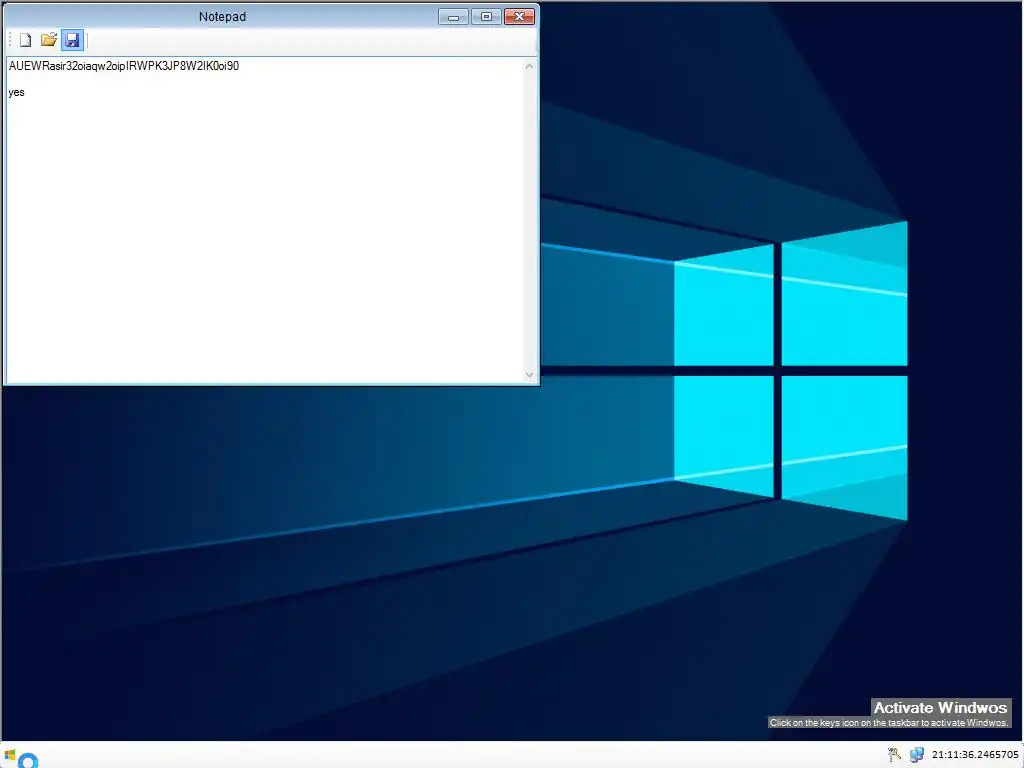The height and width of the screenshot is (768, 1024).
Task: Click the toolbar grip handle left of New
Action: pyautogui.click(x=10, y=40)
